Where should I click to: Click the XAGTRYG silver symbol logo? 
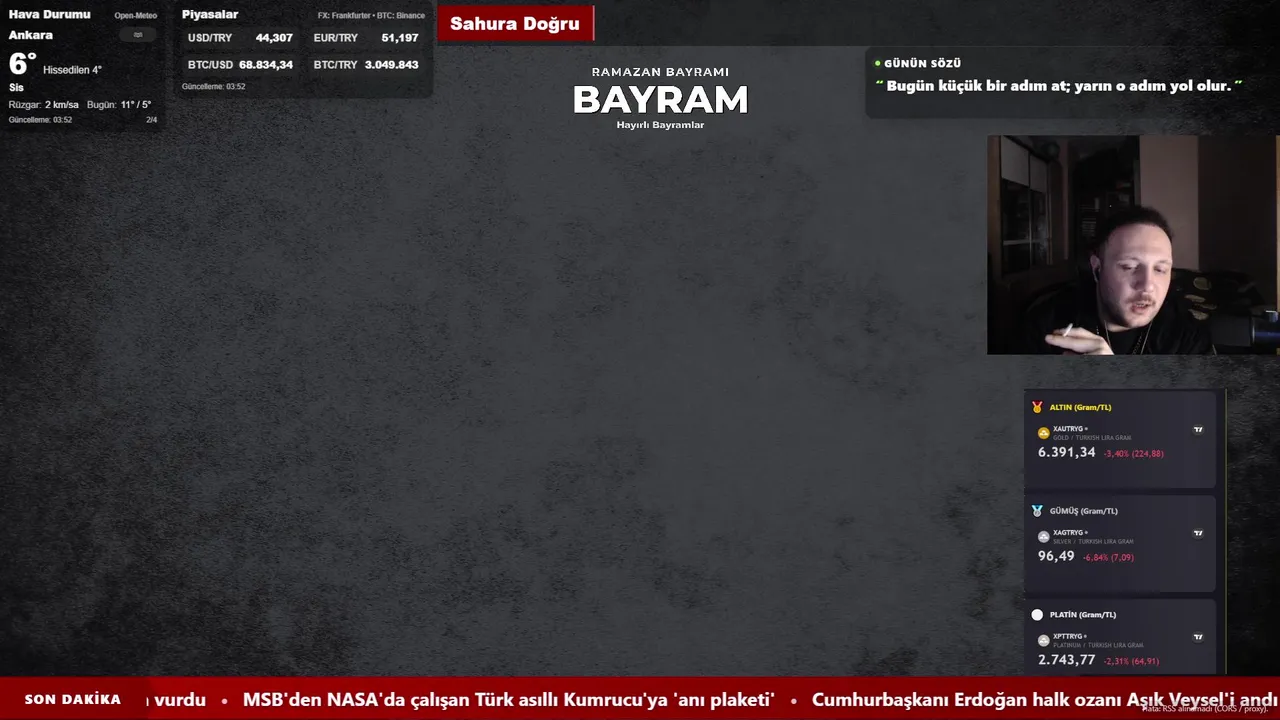(1044, 537)
